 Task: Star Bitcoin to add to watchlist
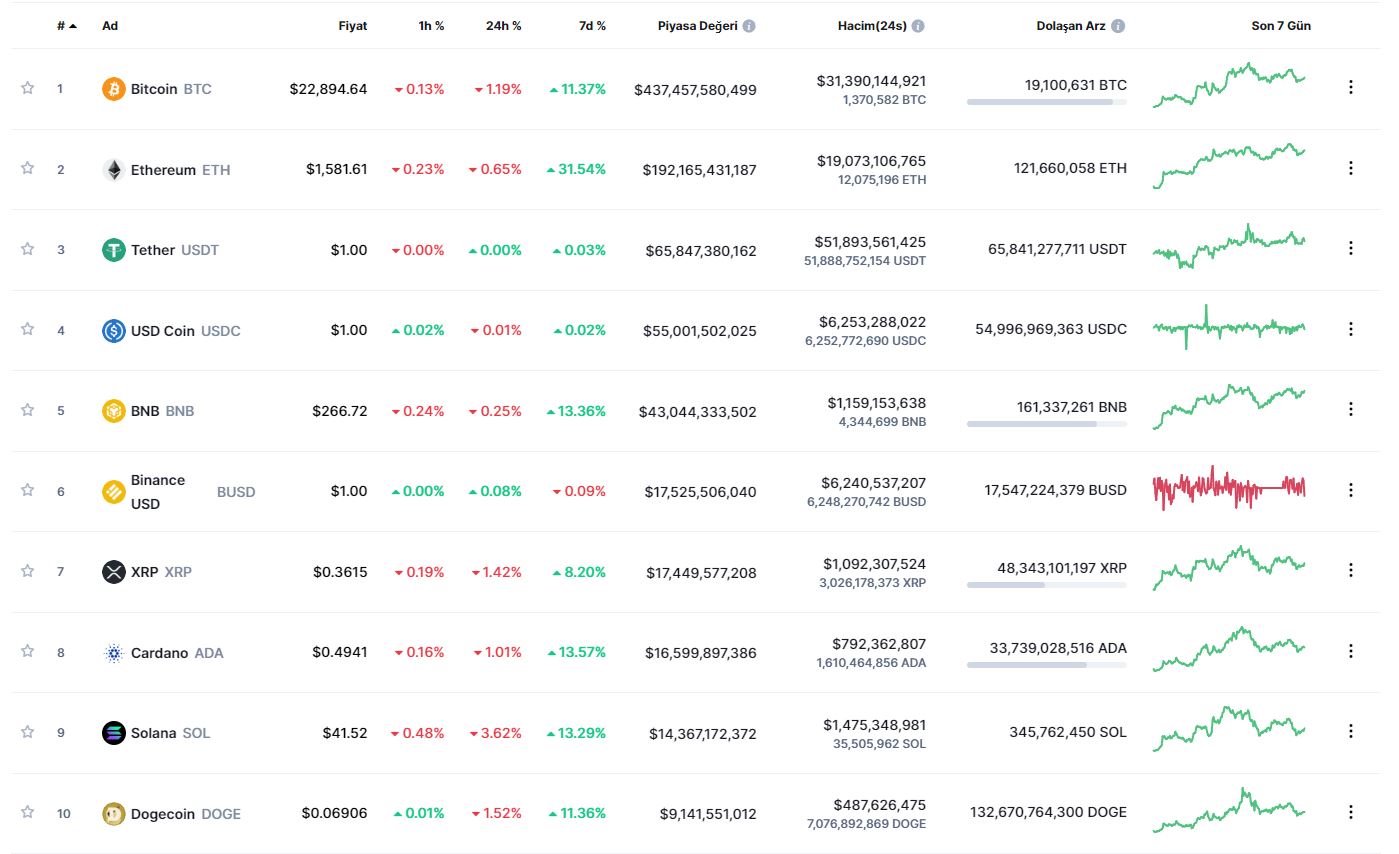pyautogui.click(x=27, y=88)
